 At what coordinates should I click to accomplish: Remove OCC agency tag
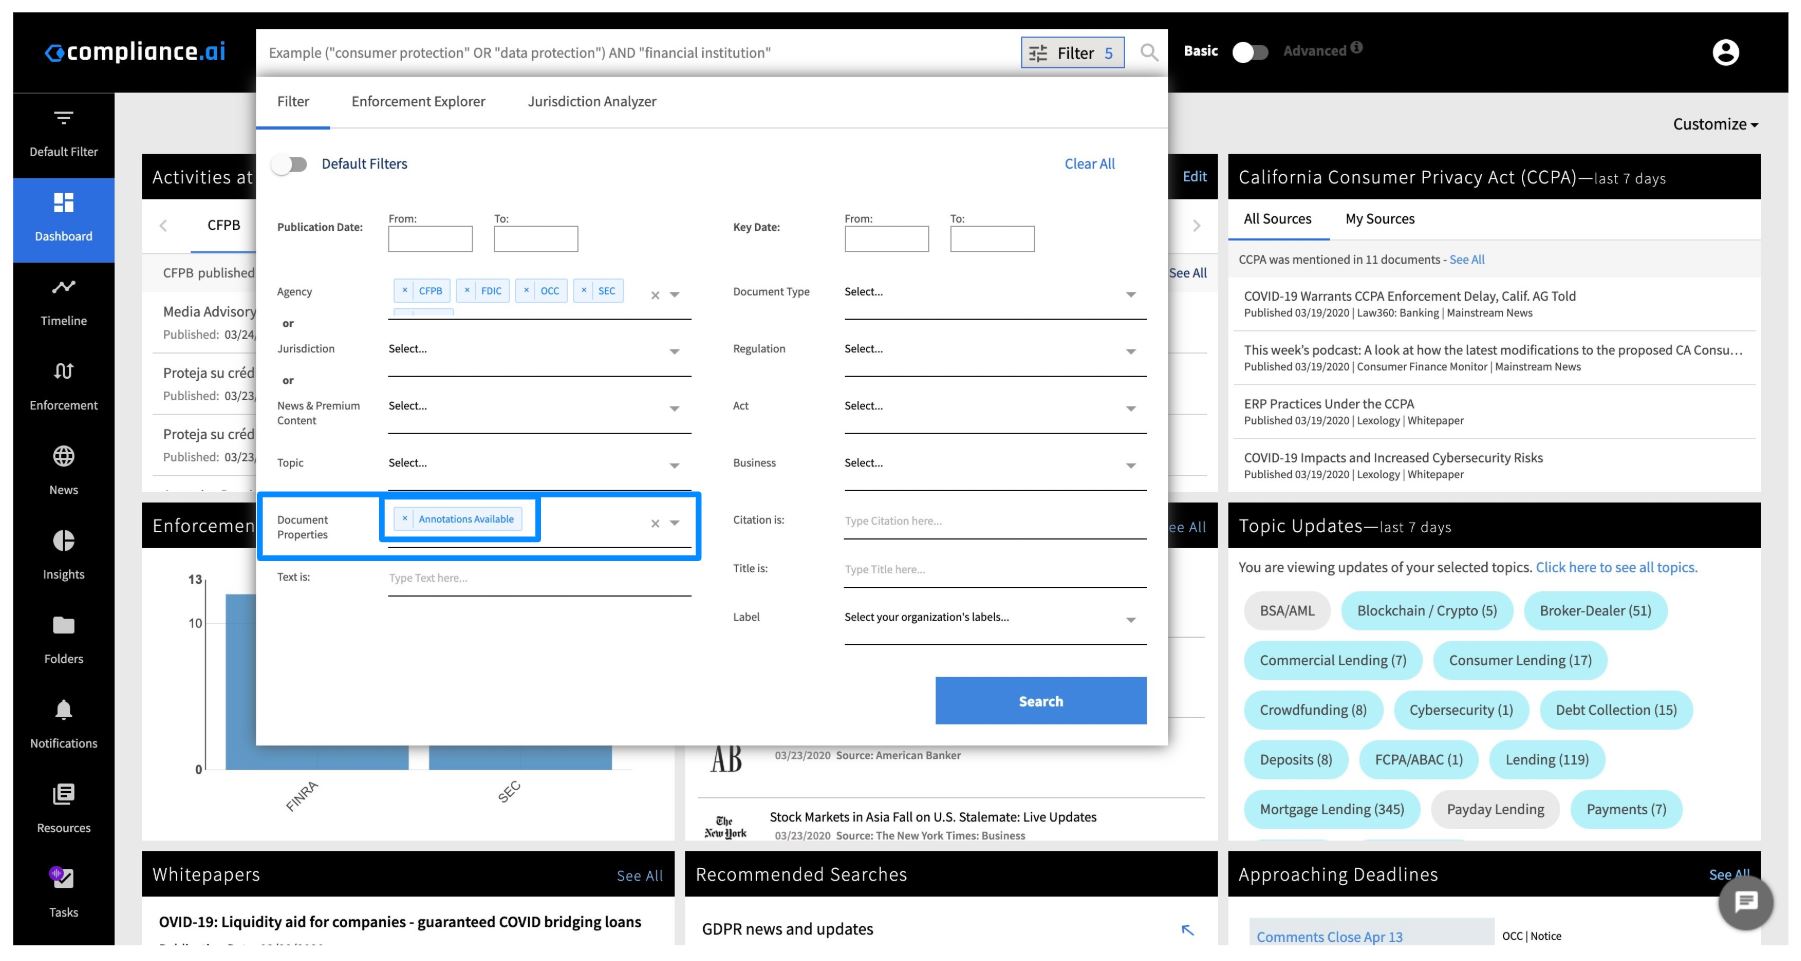526,291
